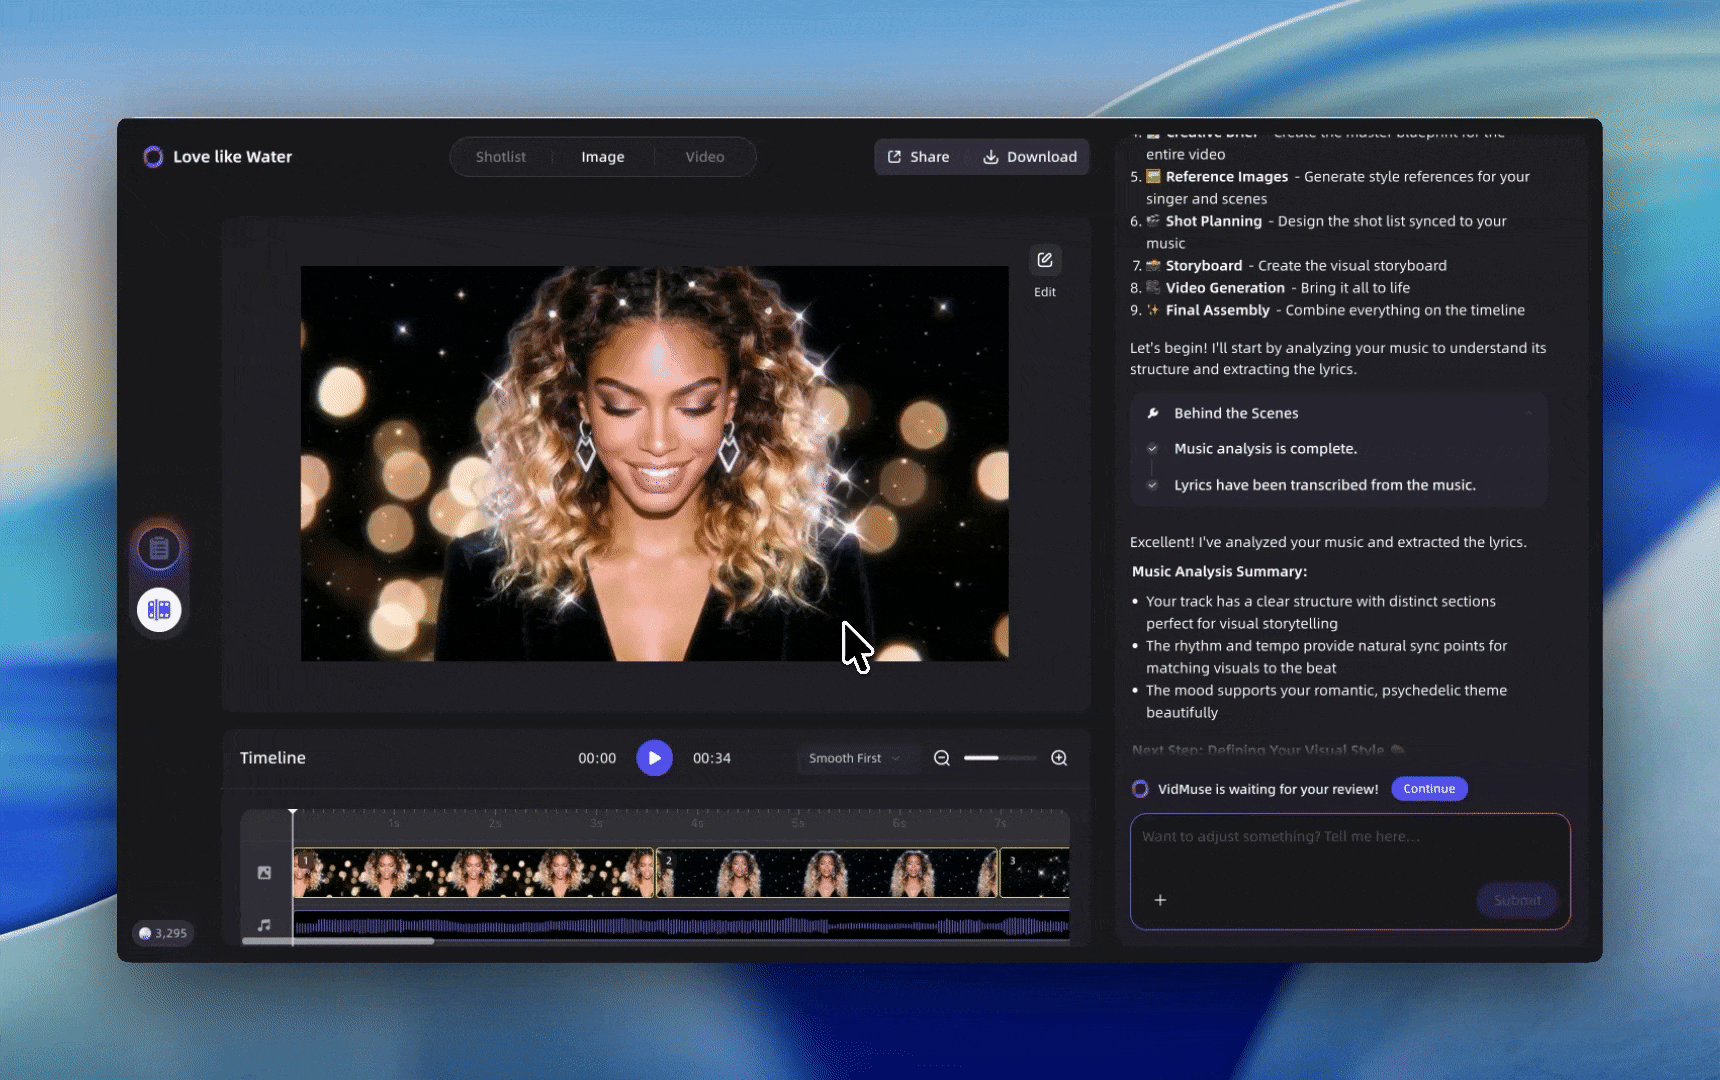
Task: Click the timeline zoom slider
Action: click(1000, 758)
